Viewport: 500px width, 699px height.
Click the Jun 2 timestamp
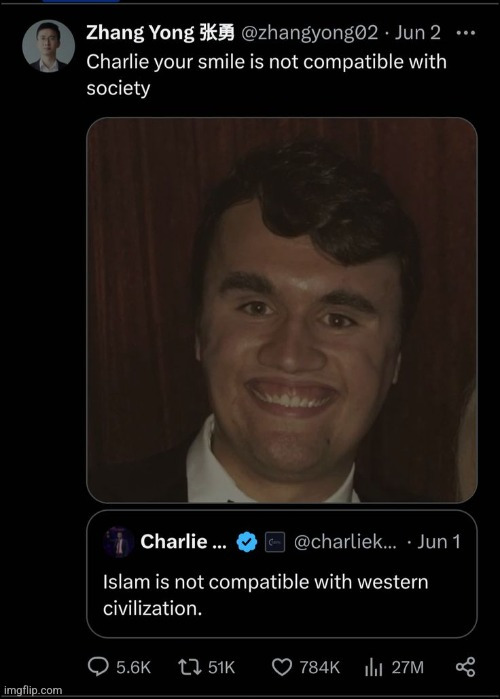(x=418, y=33)
